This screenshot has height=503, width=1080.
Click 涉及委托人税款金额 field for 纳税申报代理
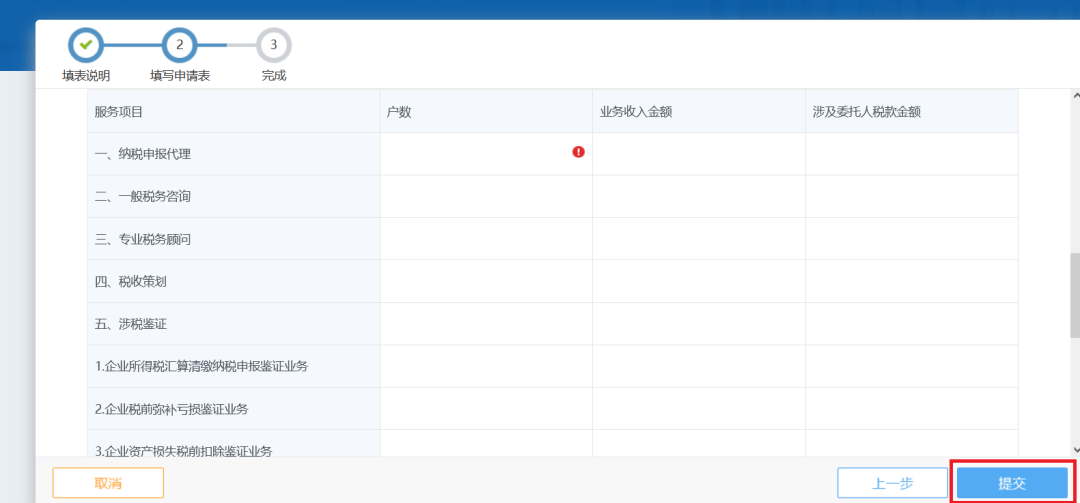tap(912, 154)
